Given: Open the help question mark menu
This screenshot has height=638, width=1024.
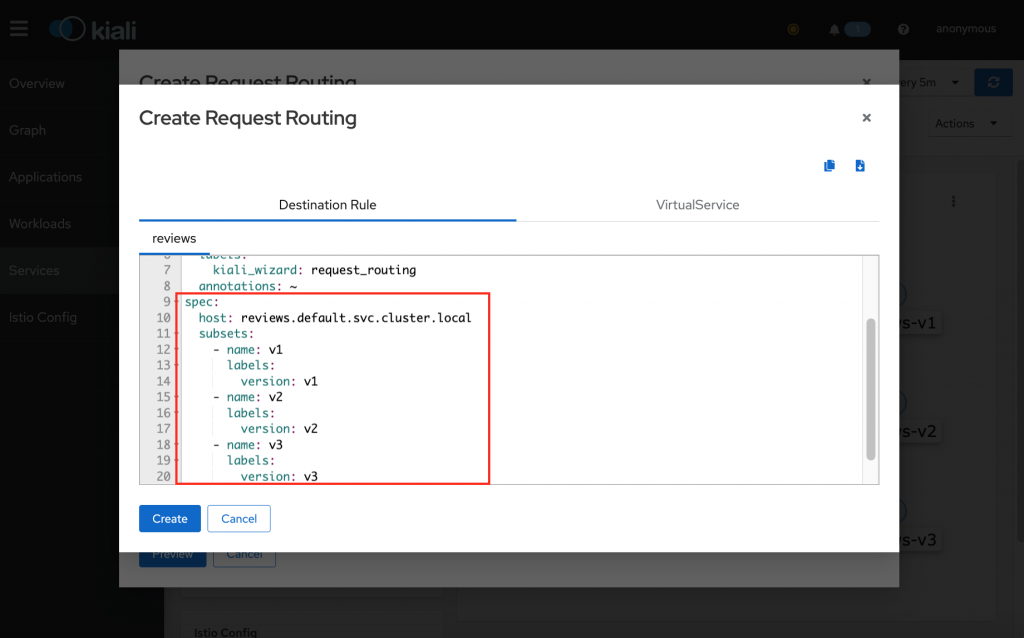Looking at the screenshot, I should [903, 29].
